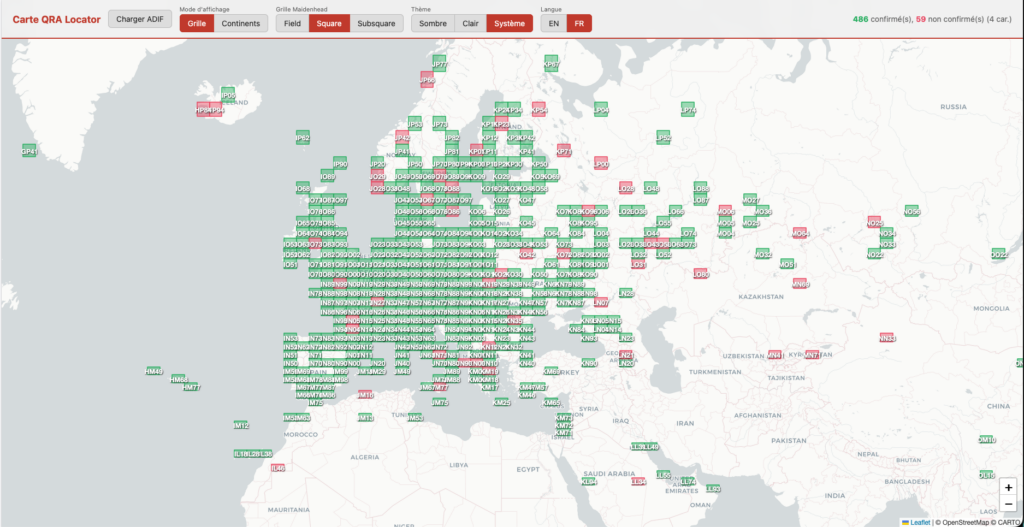Click the green IP62 grid square
This screenshot has height=527, width=1024.
pyautogui.click(x=302, y=137)
